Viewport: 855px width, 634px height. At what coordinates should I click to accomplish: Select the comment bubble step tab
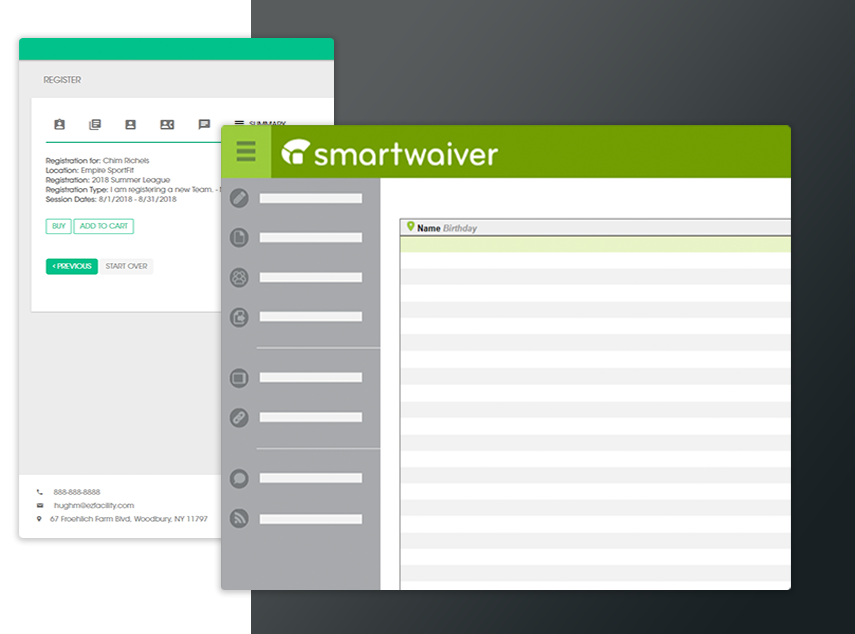[204, 124]
